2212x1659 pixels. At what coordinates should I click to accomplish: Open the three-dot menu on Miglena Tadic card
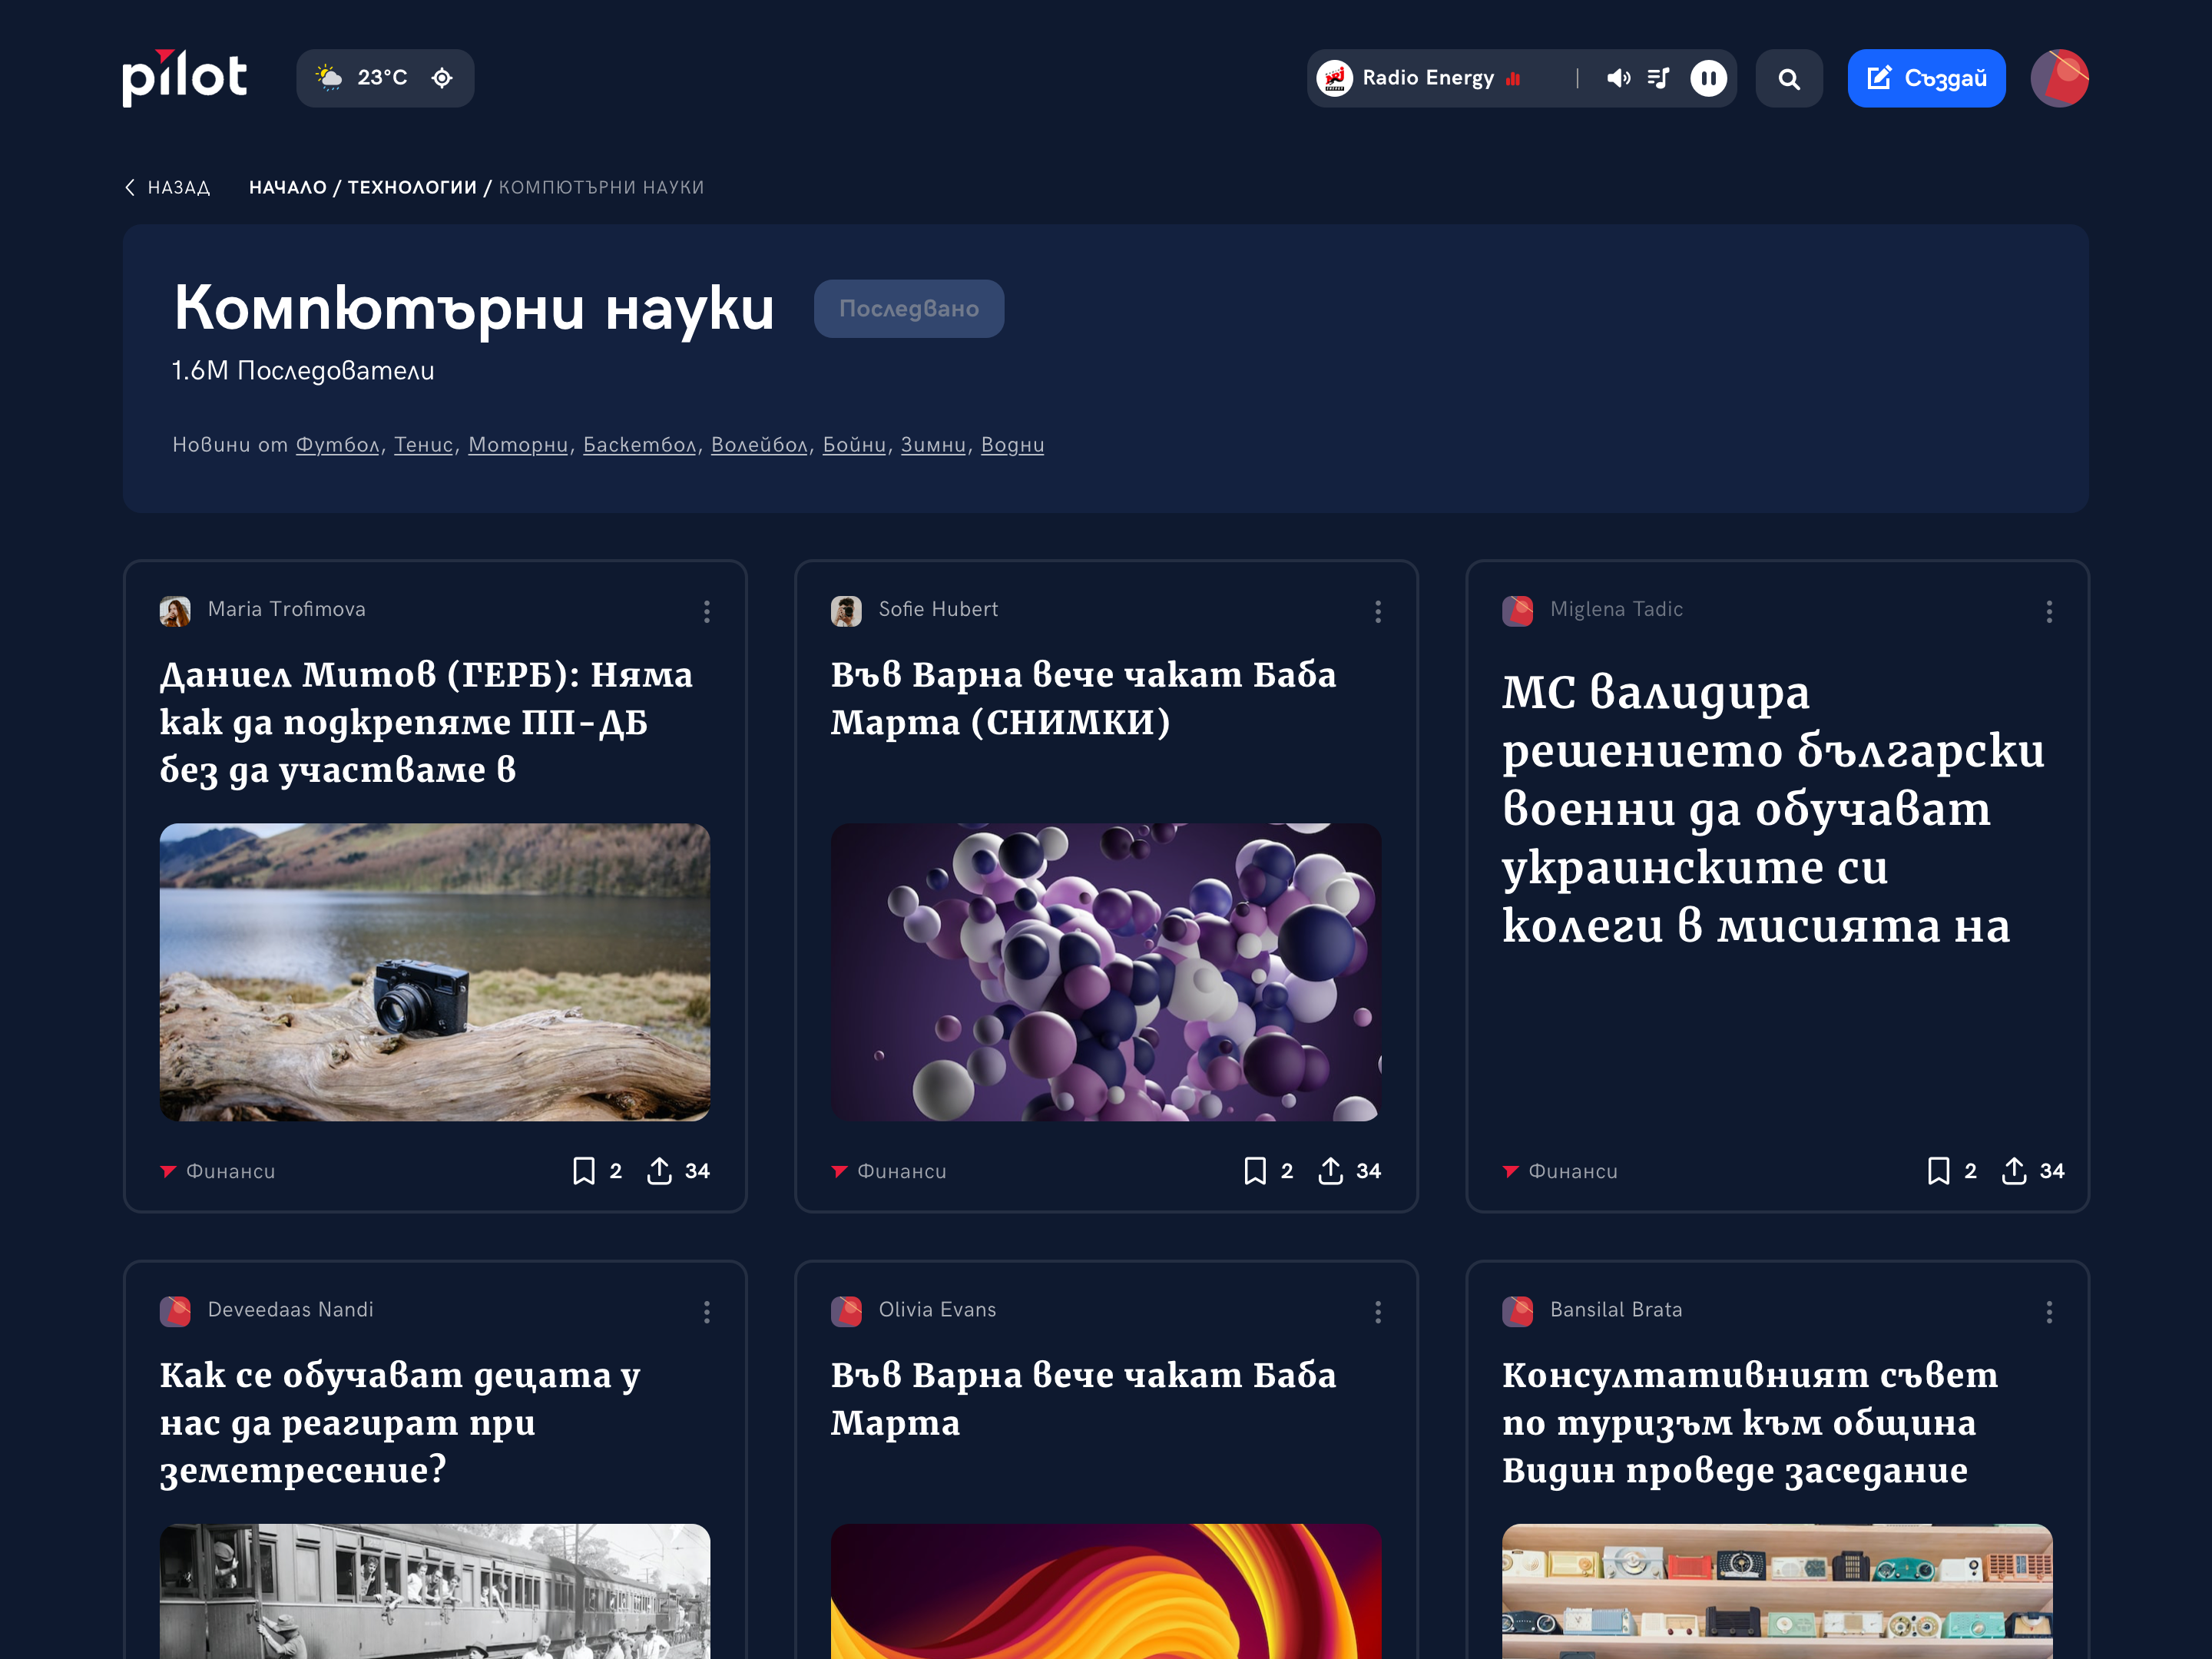click(2049, 611)
